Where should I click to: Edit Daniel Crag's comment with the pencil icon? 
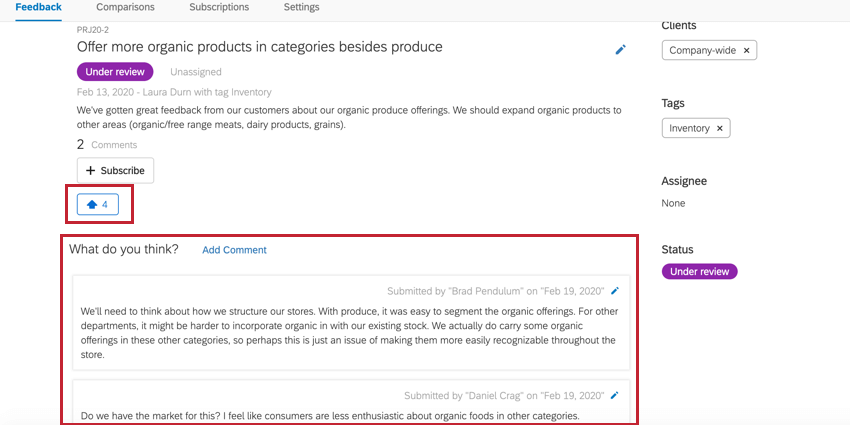615,395
